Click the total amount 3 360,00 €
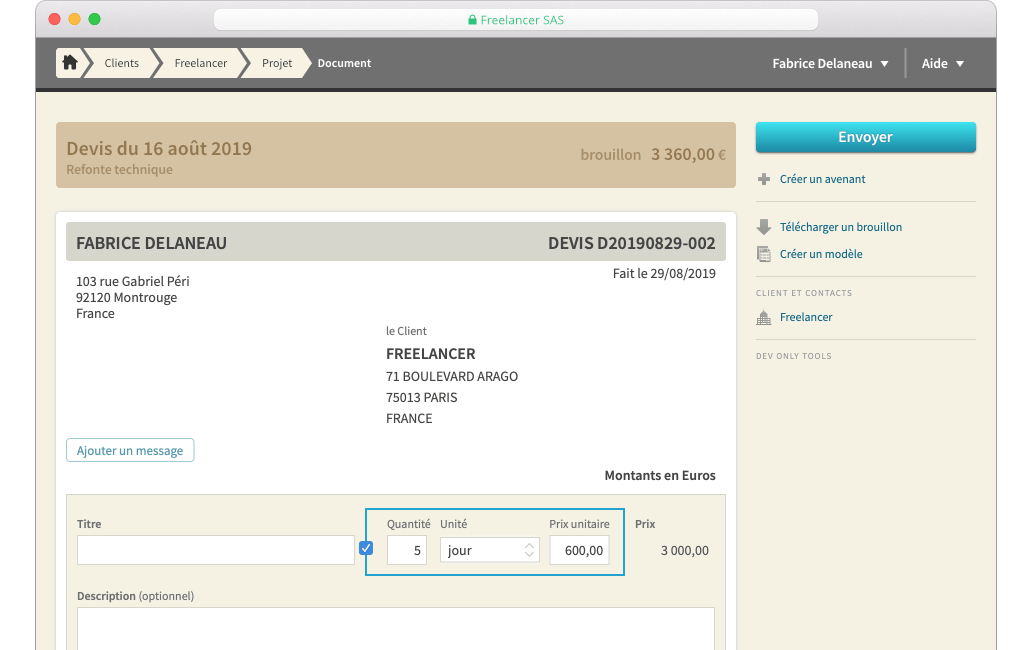This screenshot has height=650, width=1032. [688, 155]
